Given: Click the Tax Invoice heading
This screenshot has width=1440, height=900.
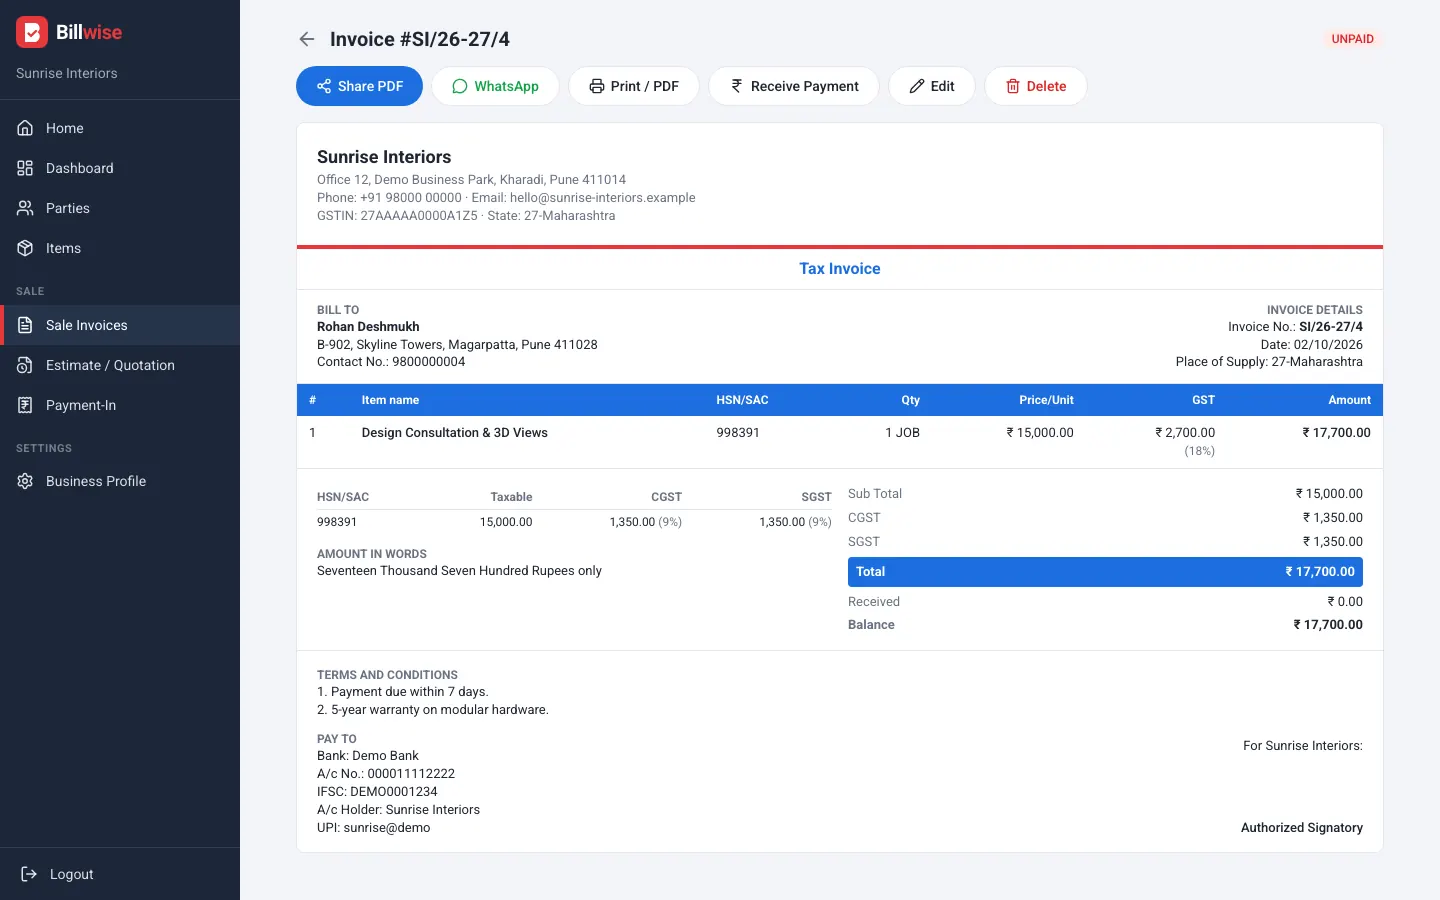Looking at the screenshot, I should click(840, 268).
